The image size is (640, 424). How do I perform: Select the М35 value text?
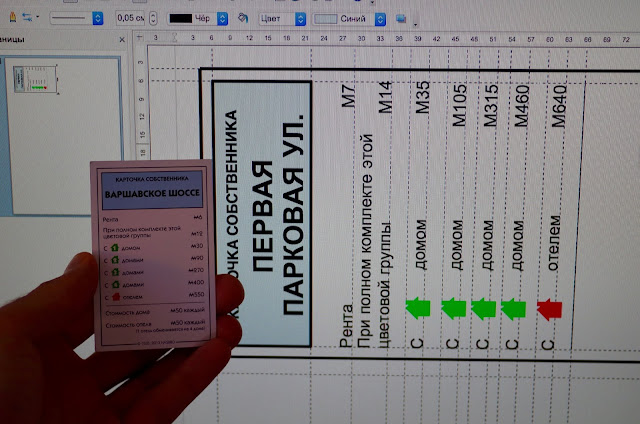tap(422, 97)
